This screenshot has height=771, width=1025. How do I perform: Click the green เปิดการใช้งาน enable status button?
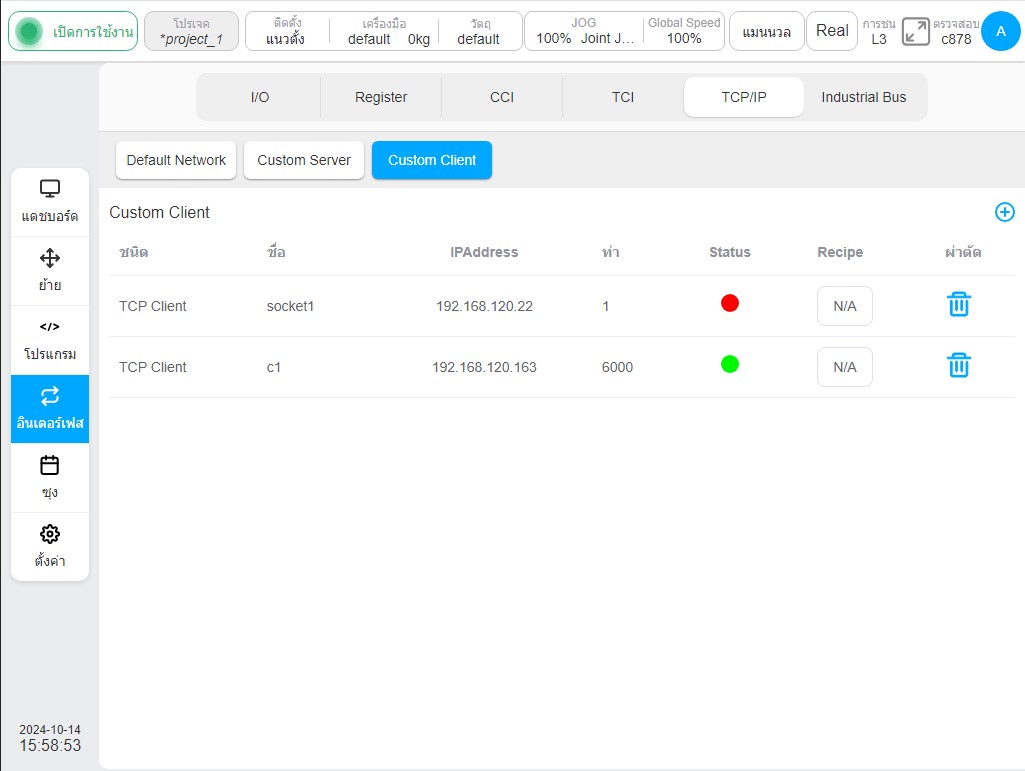[x=73, y=31]
